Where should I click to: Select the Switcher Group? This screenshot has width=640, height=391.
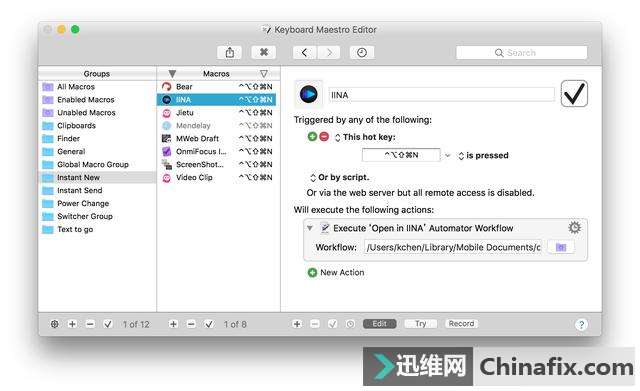[x=97, y=216]
